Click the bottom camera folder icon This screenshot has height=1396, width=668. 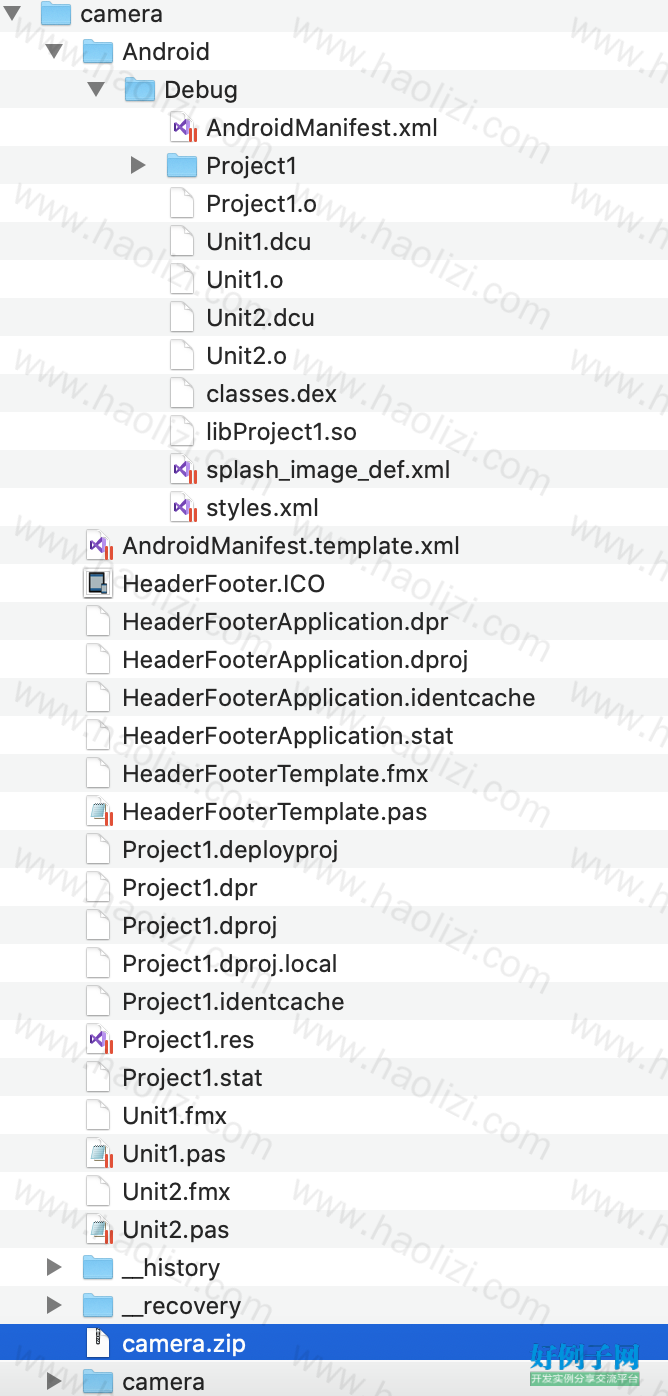point(97,1381)
